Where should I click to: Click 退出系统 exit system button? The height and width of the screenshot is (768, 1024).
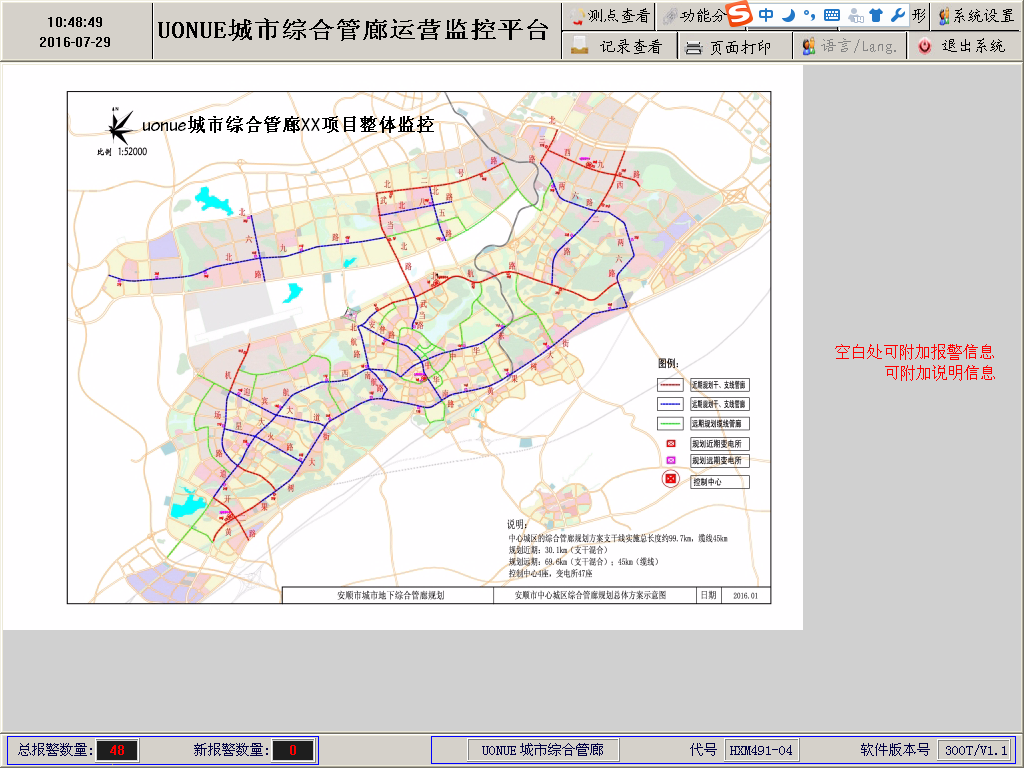click(x=962, y=46)
